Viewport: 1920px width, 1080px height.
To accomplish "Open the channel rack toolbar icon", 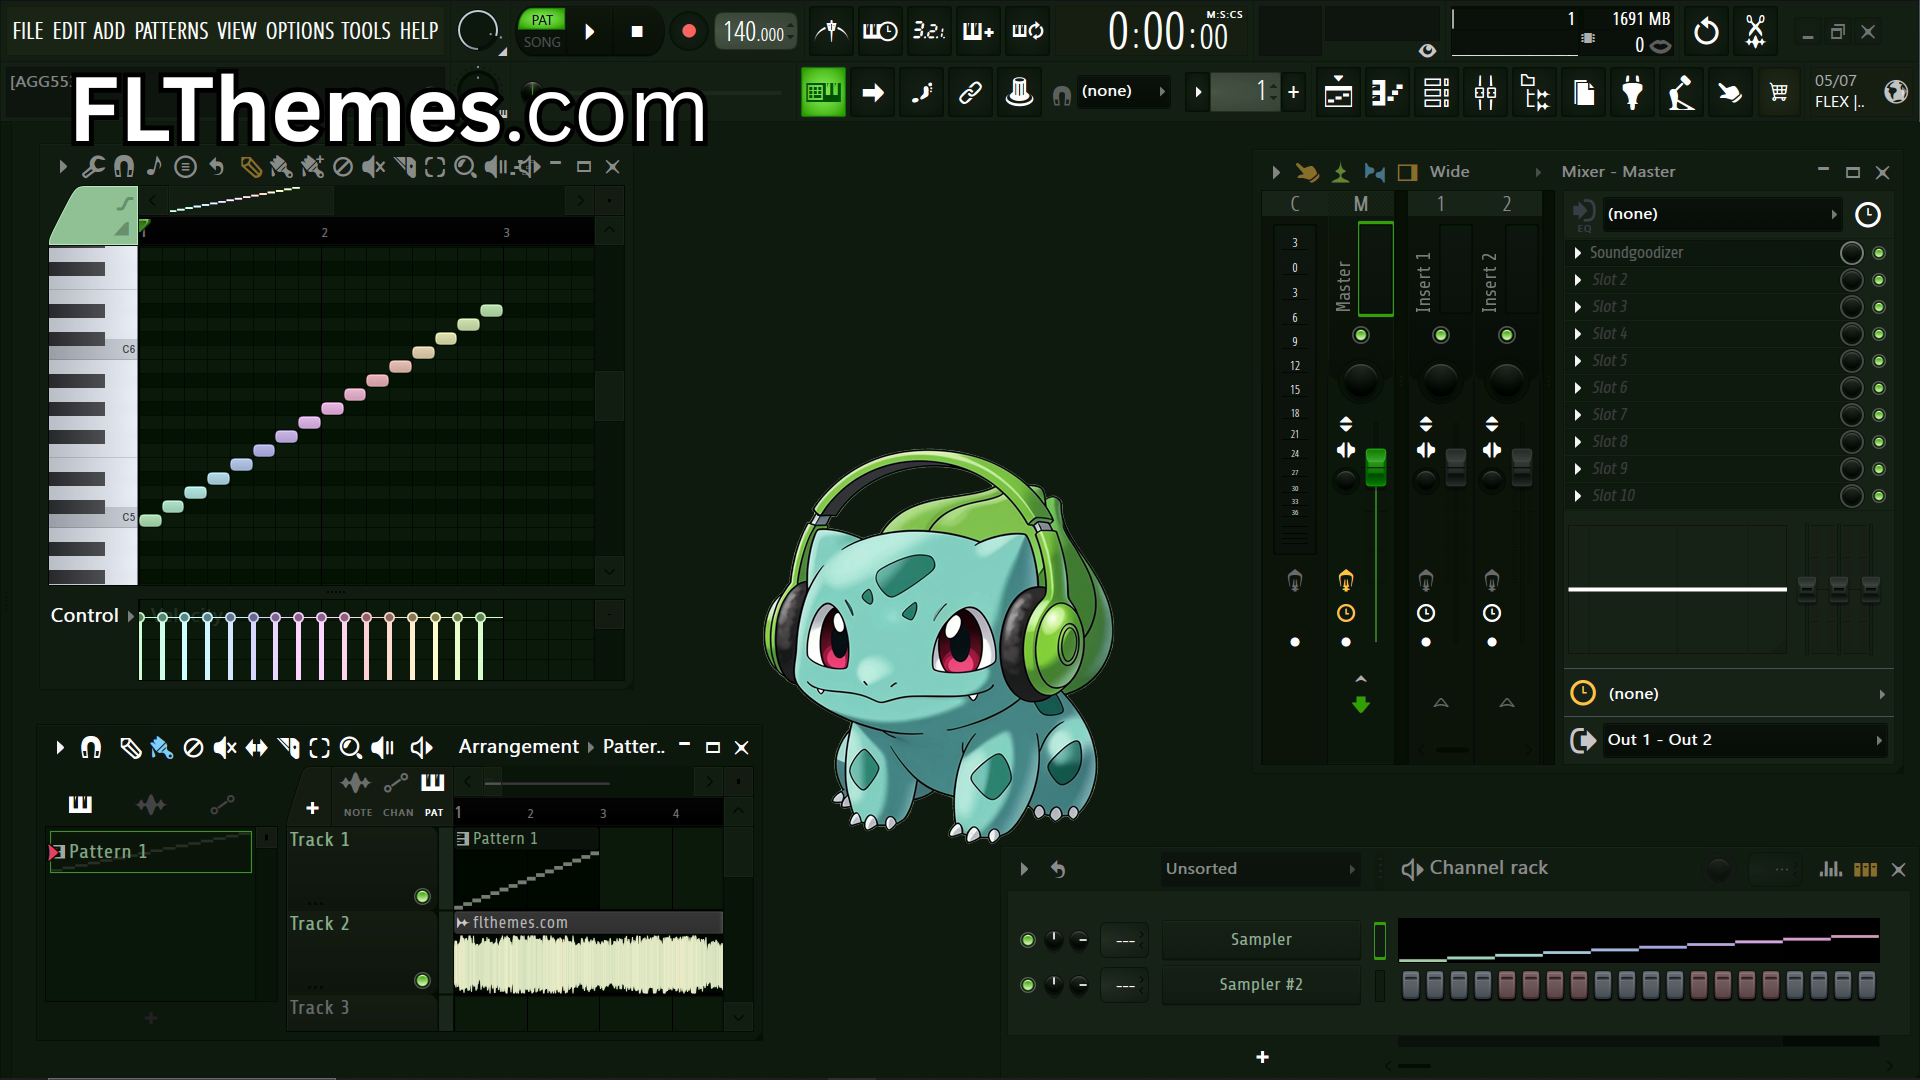I will [x=1436, y=93].
